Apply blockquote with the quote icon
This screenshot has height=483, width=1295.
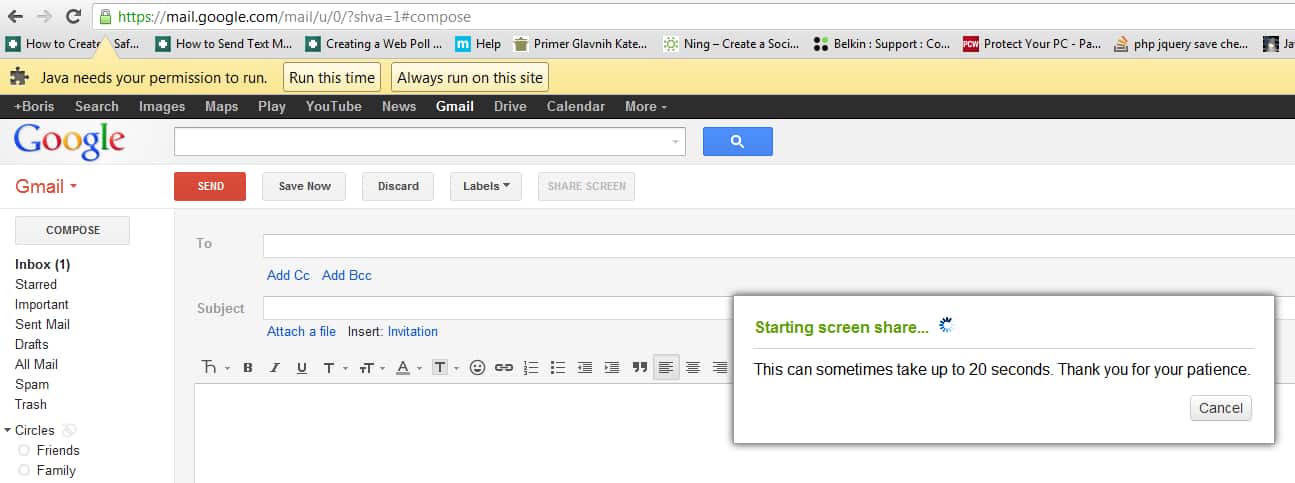(x=639, y=368)
